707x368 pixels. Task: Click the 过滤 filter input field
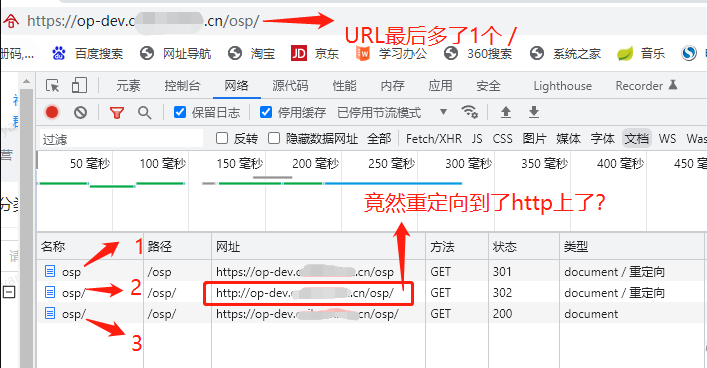pos(121,139)
